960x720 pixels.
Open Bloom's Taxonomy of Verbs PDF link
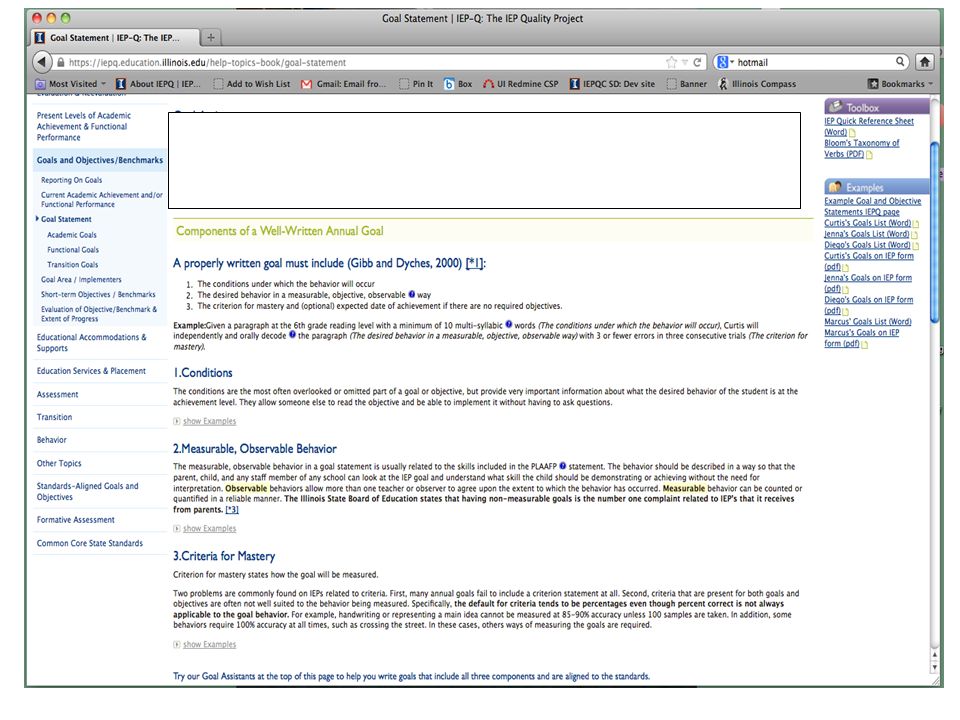tap(861, 149)
